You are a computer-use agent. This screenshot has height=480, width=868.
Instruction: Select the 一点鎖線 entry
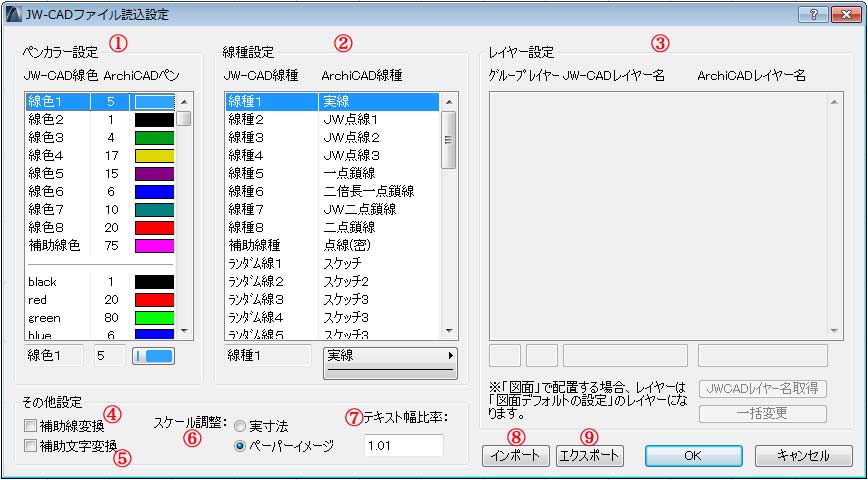pos(349,173)
